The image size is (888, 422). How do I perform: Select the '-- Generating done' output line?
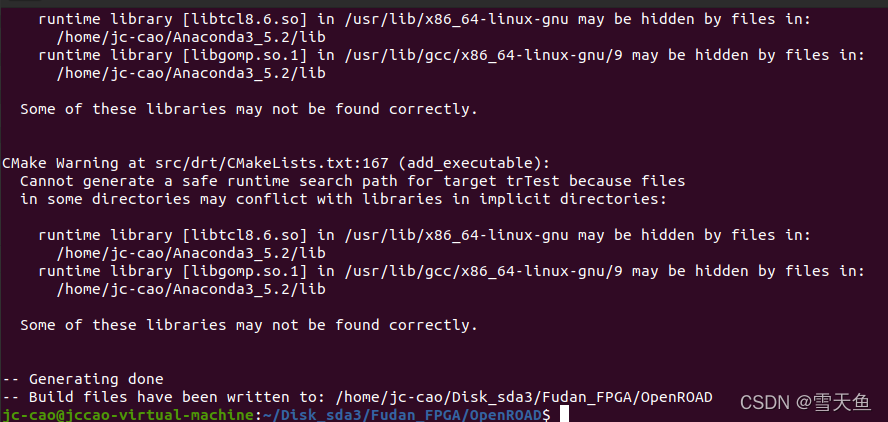[x=83, y=379]
